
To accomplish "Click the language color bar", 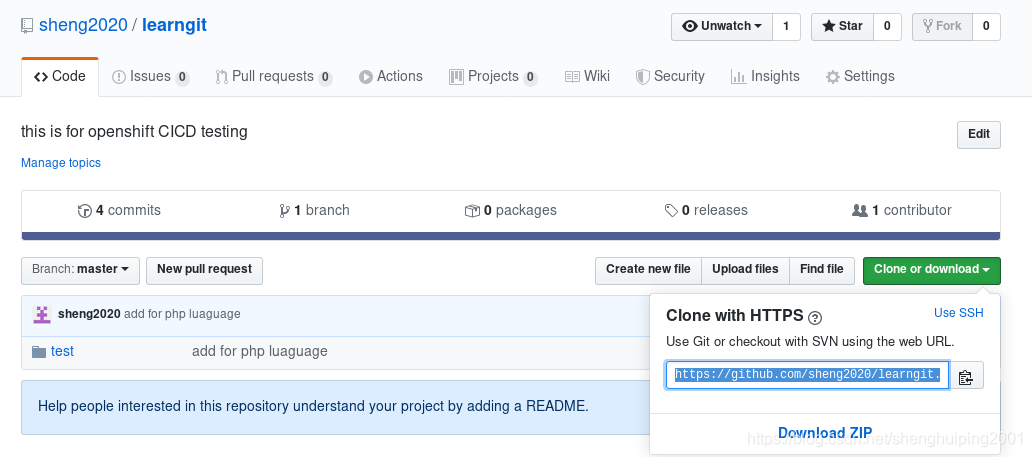I will point(511,236).
